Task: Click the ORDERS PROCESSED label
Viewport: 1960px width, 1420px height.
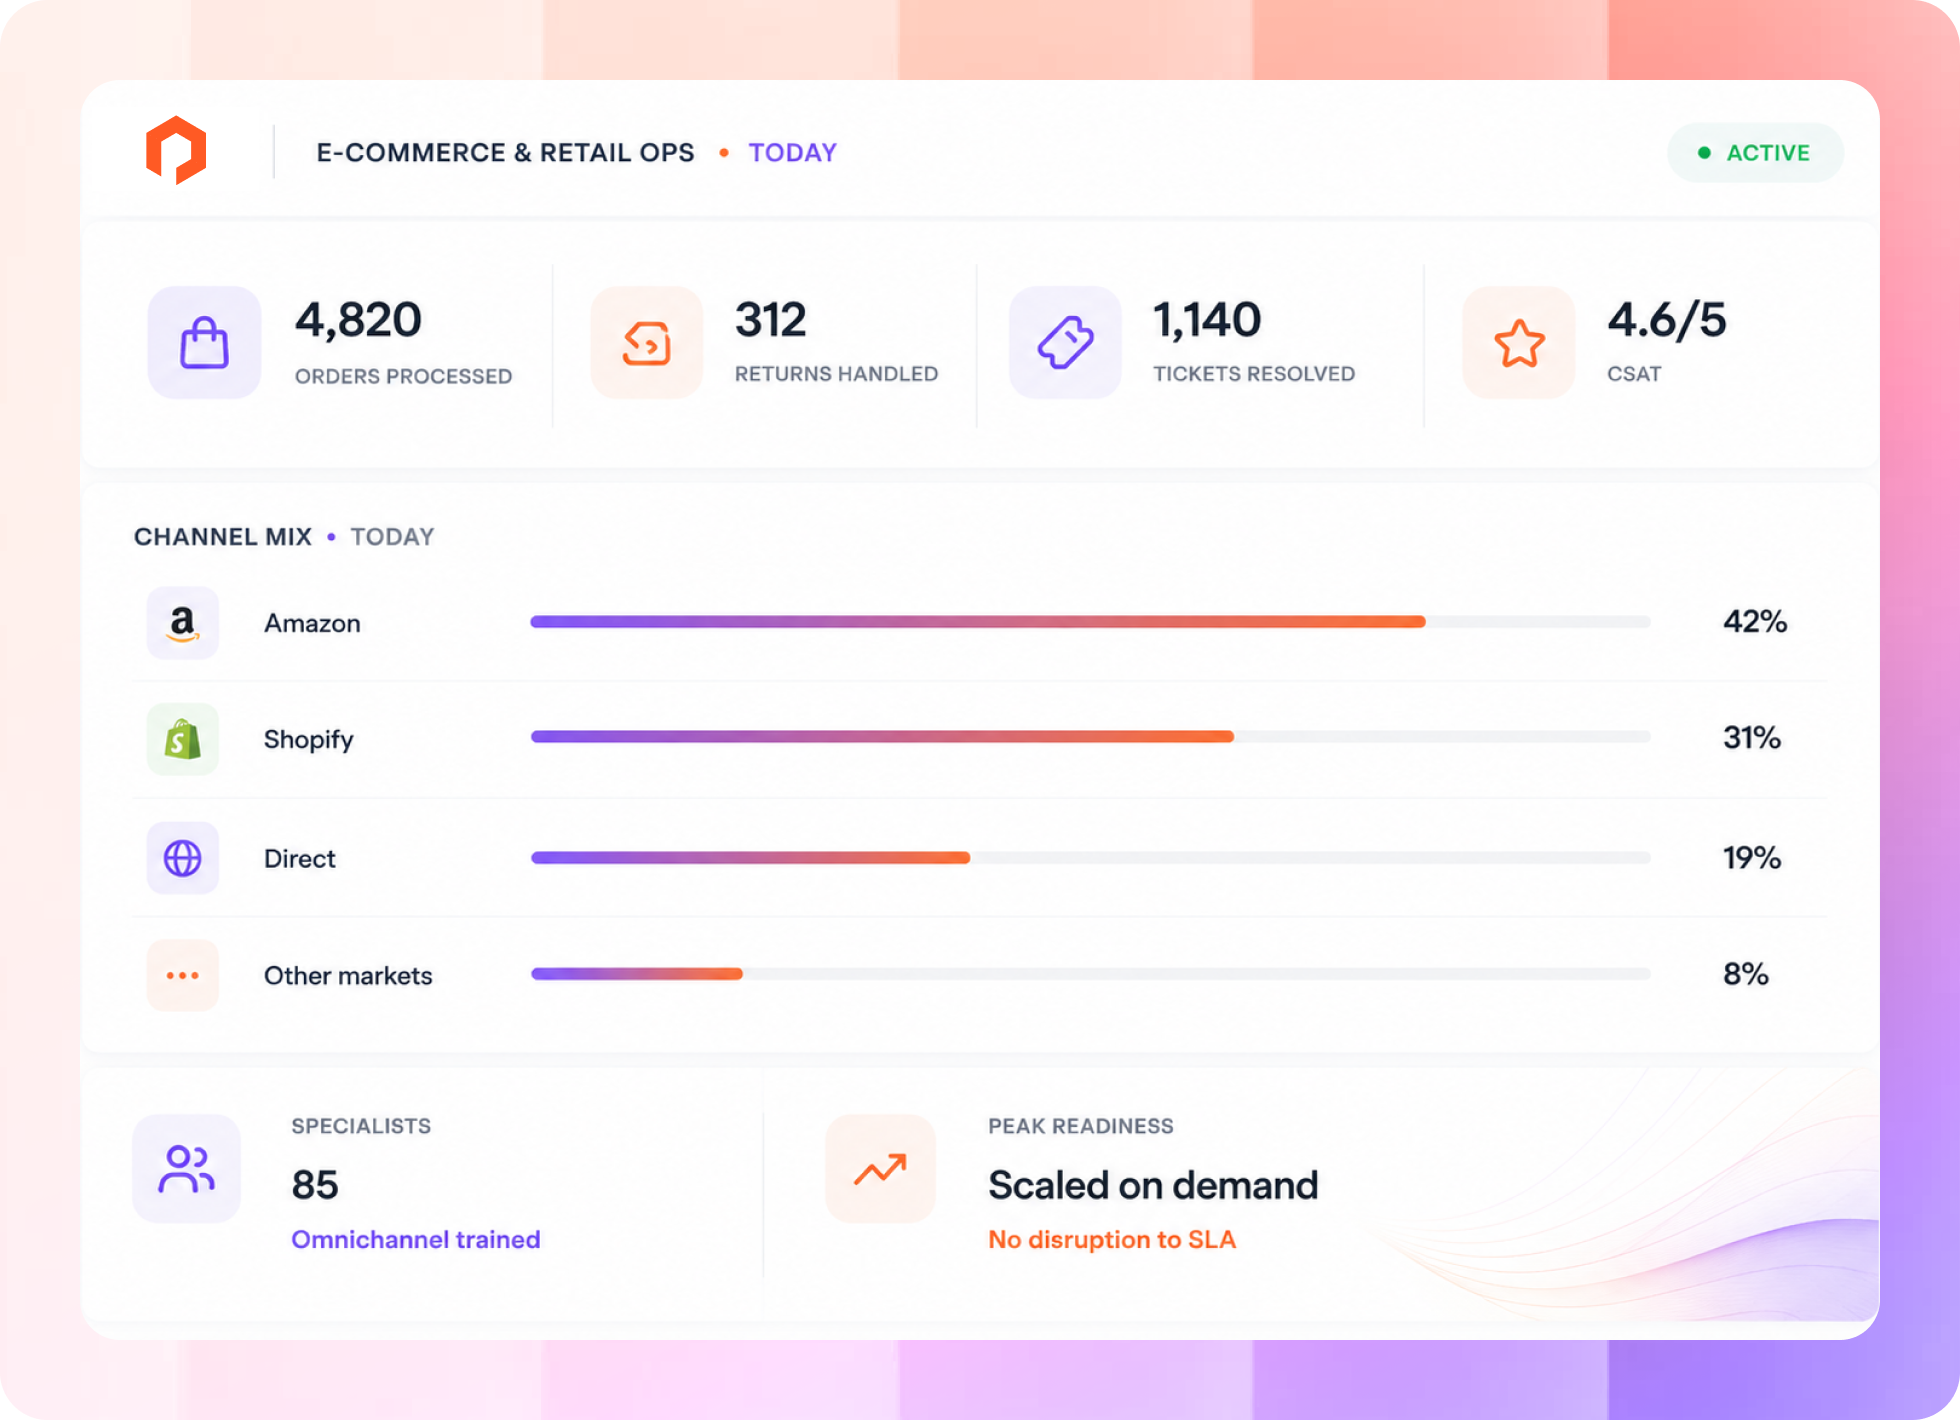Action: [x=403, y=376]
